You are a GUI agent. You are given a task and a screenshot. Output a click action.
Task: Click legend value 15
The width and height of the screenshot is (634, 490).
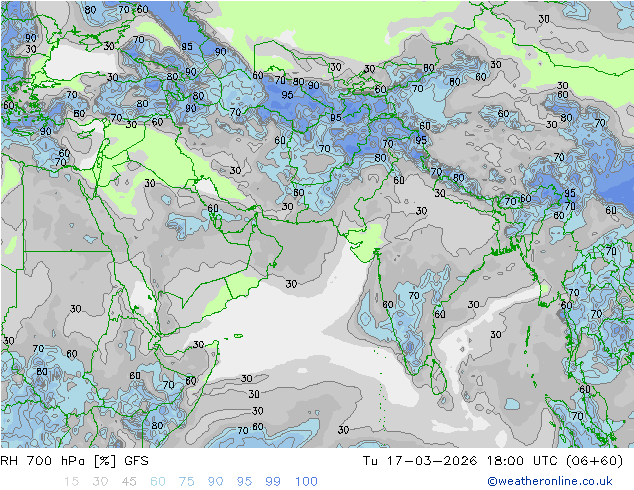[71, 482]
